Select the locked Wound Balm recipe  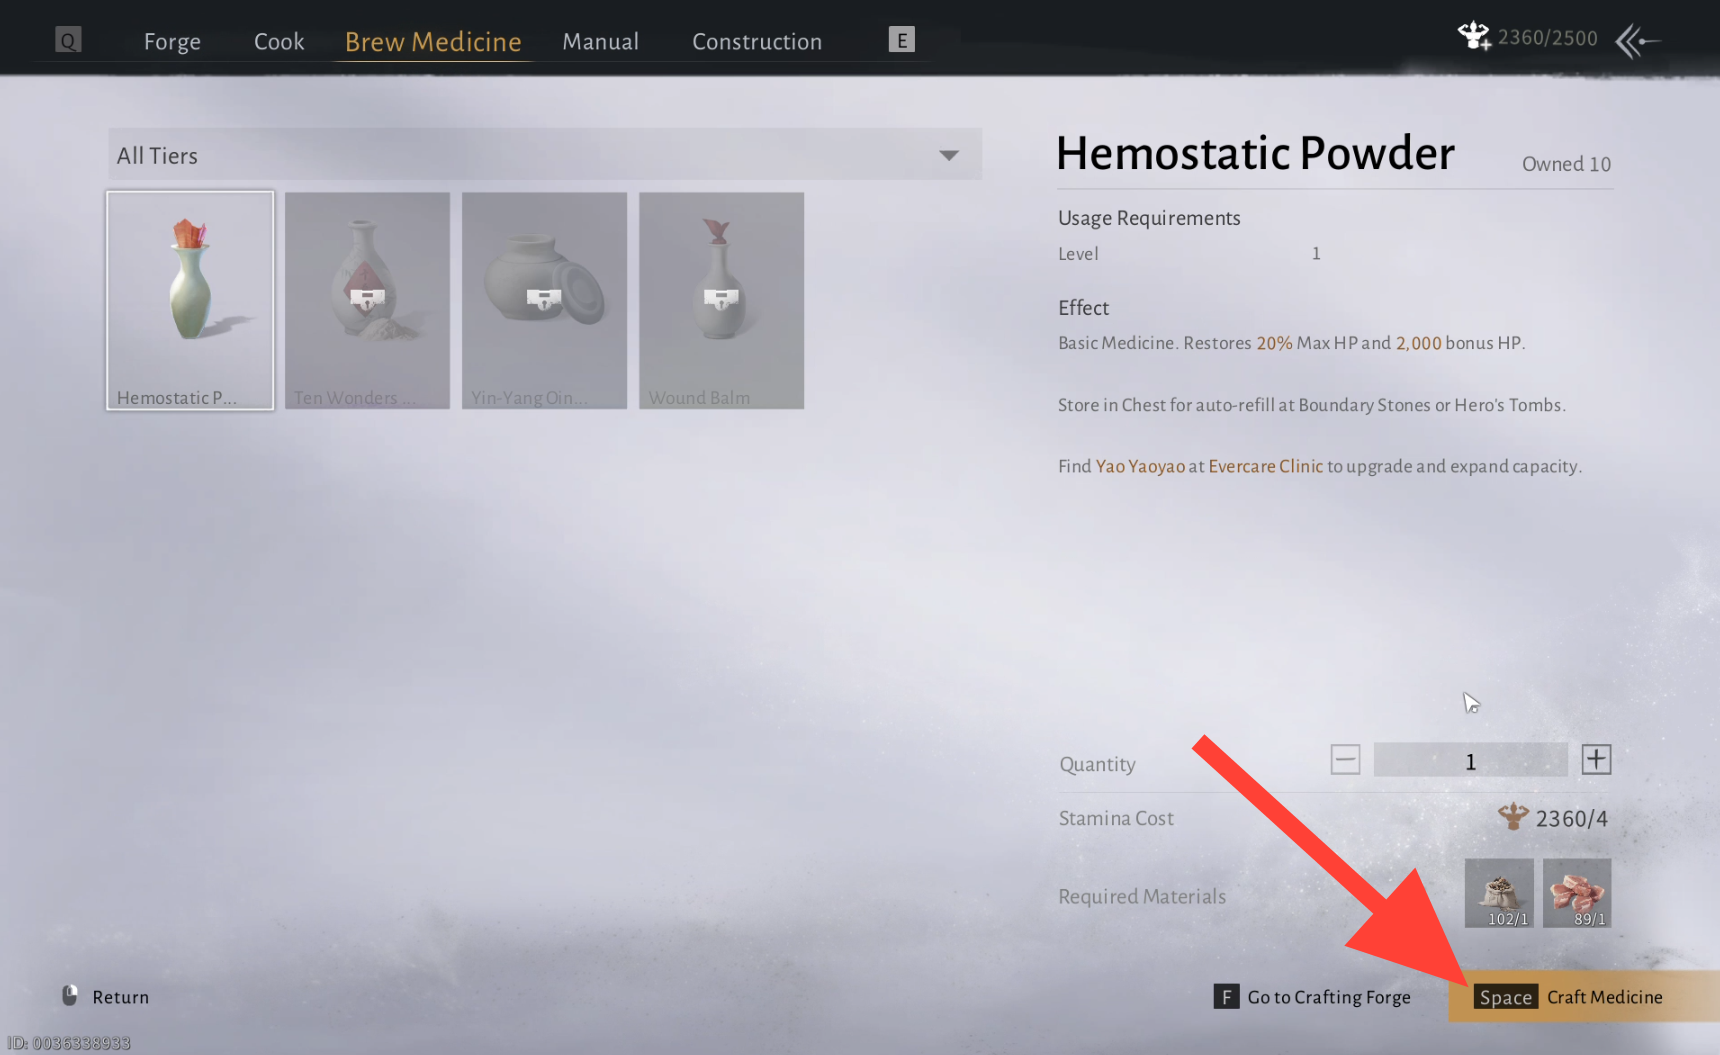click(721, 300)
